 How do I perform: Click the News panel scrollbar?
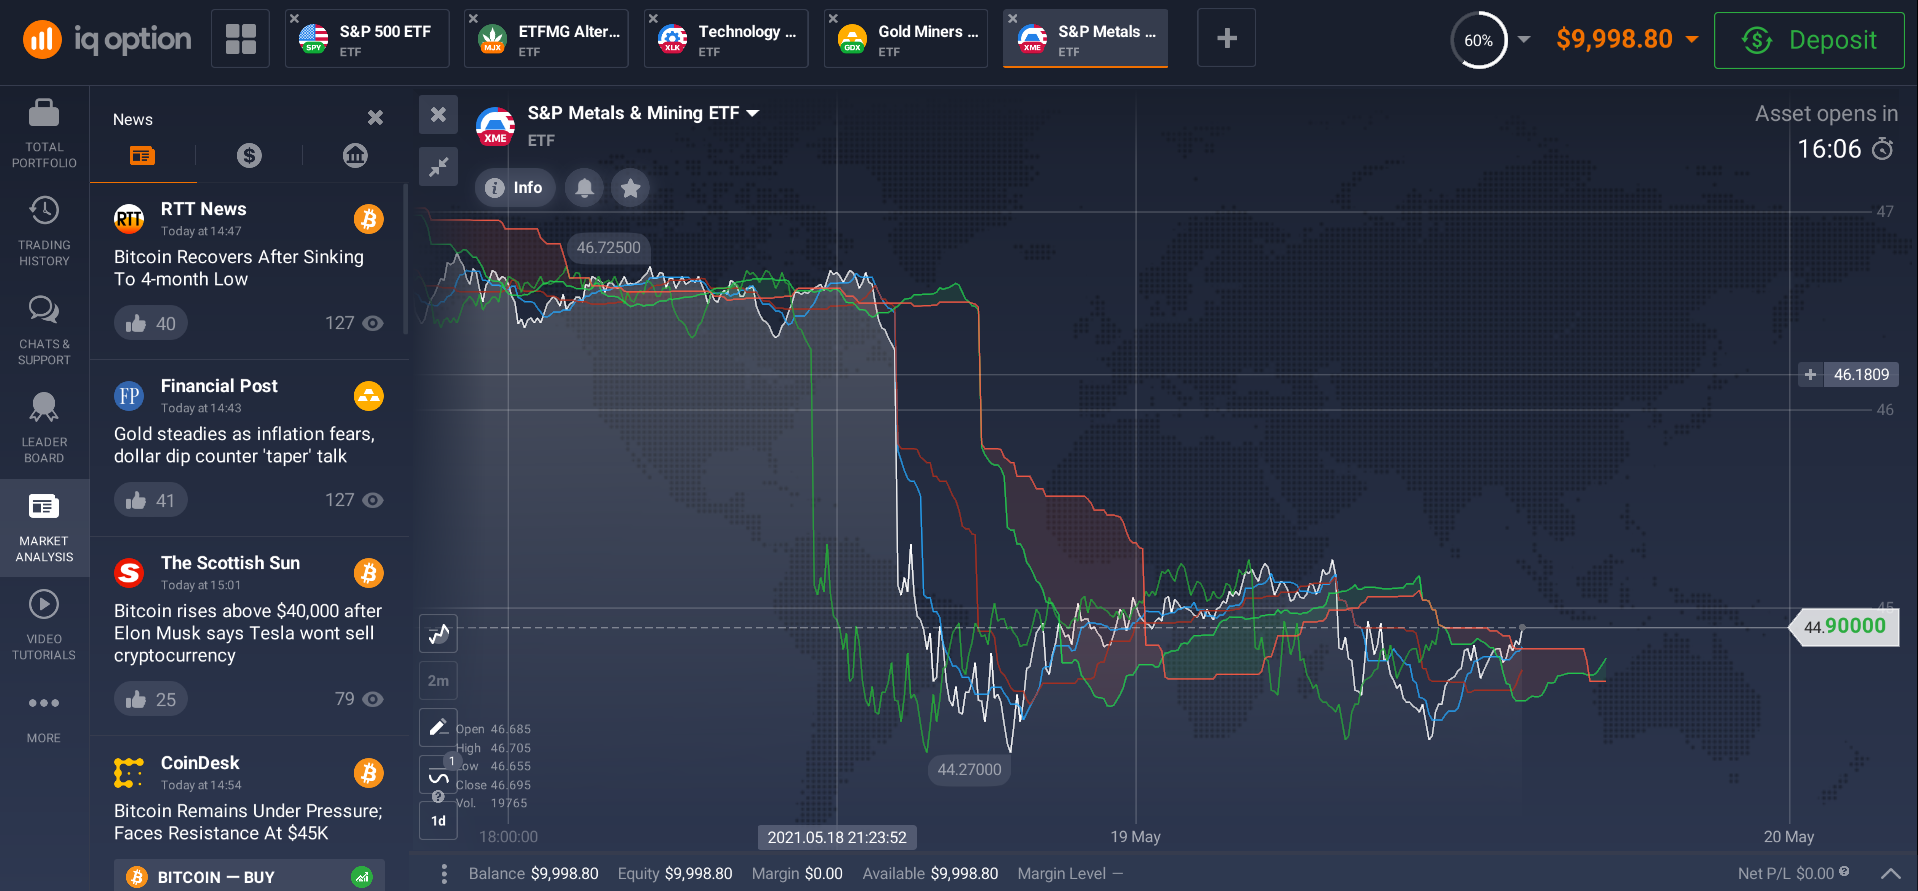tap(405, 260)
